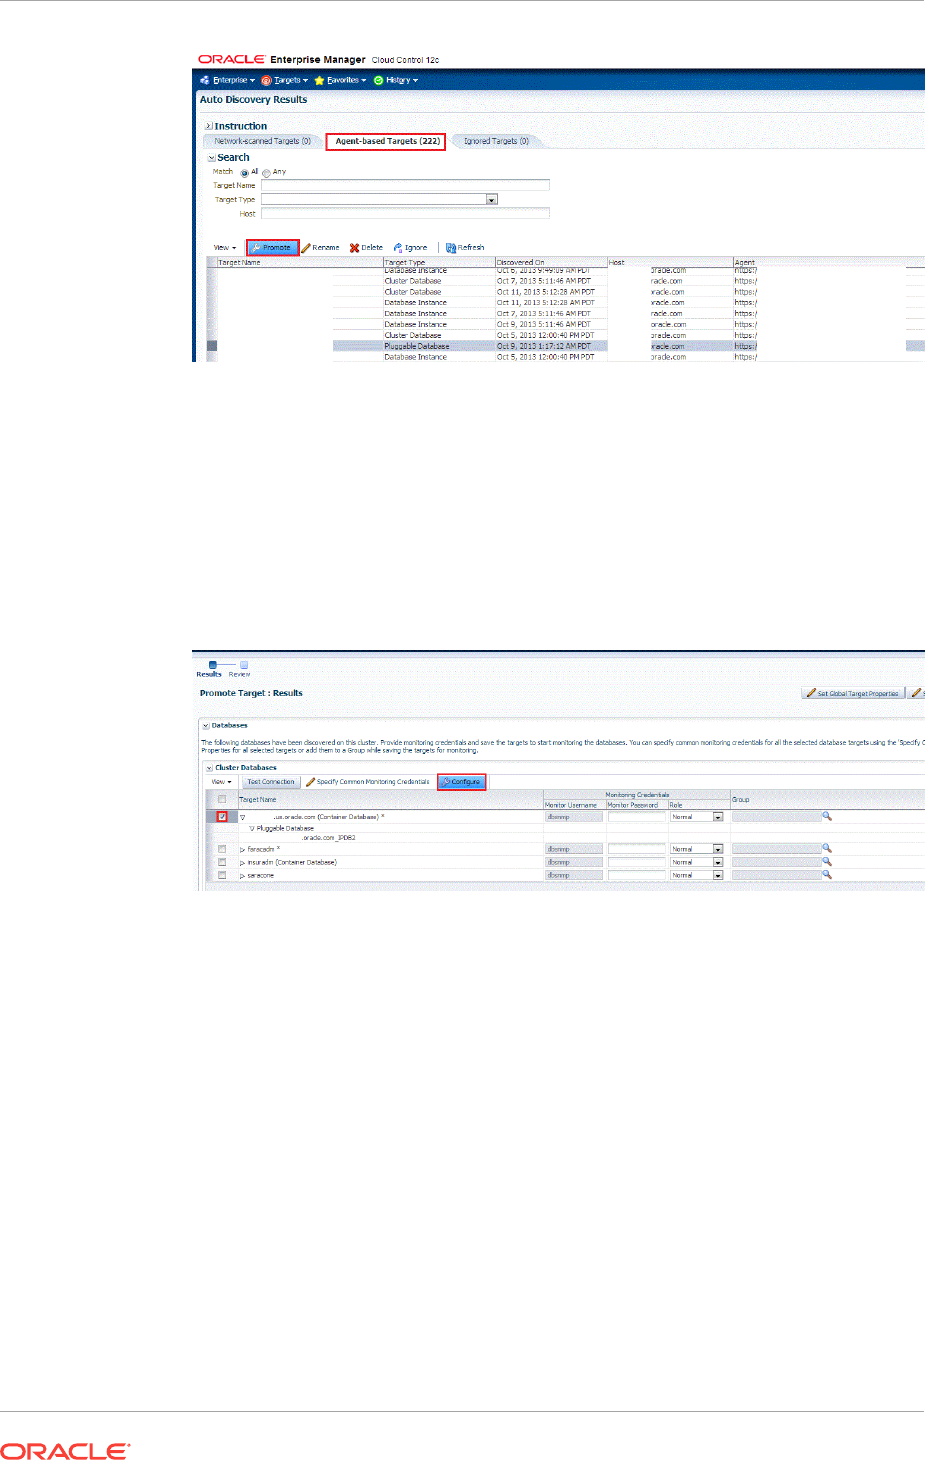
Task: Click the Target Type column header
Action: 439,262
